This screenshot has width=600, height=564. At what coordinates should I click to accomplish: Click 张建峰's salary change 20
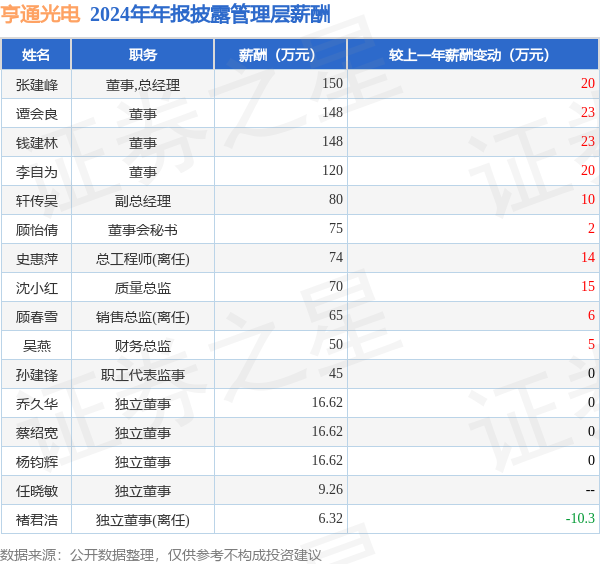(x=588, y=83)
